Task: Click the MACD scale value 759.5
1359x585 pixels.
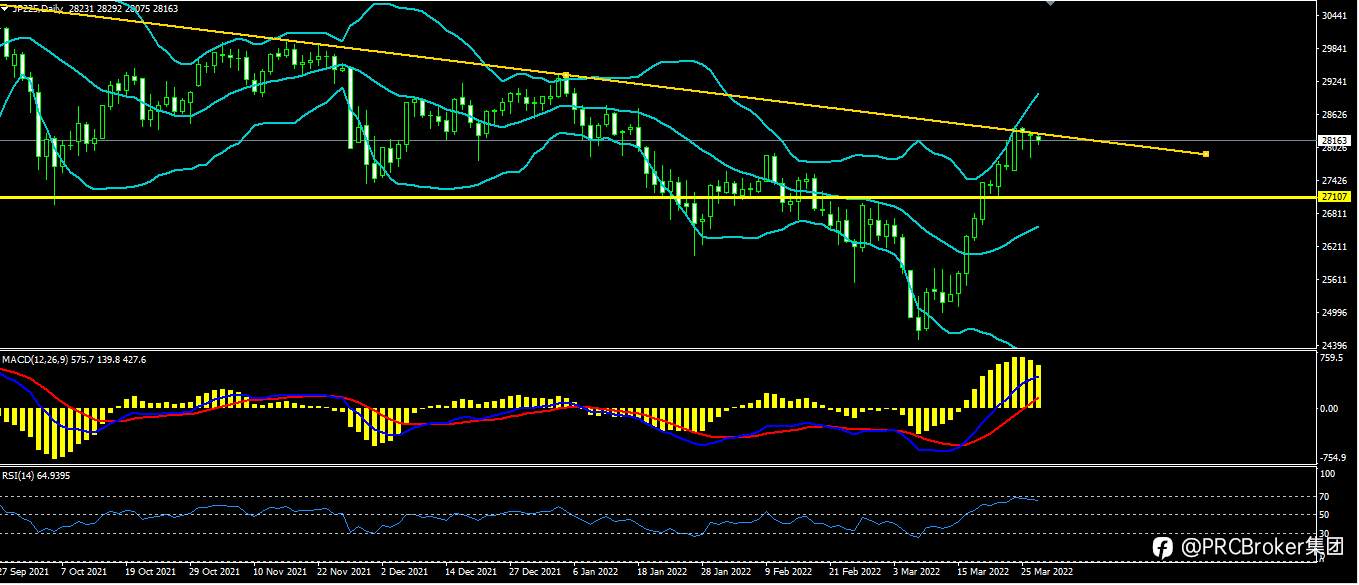Action: click(x=1331, y=357)
